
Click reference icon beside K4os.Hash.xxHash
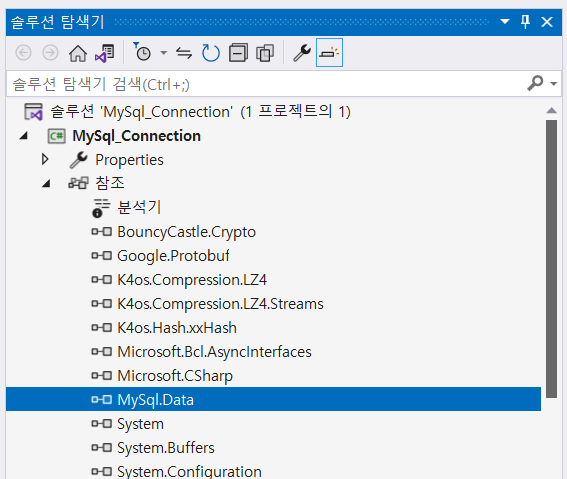[x=102, y=328]
